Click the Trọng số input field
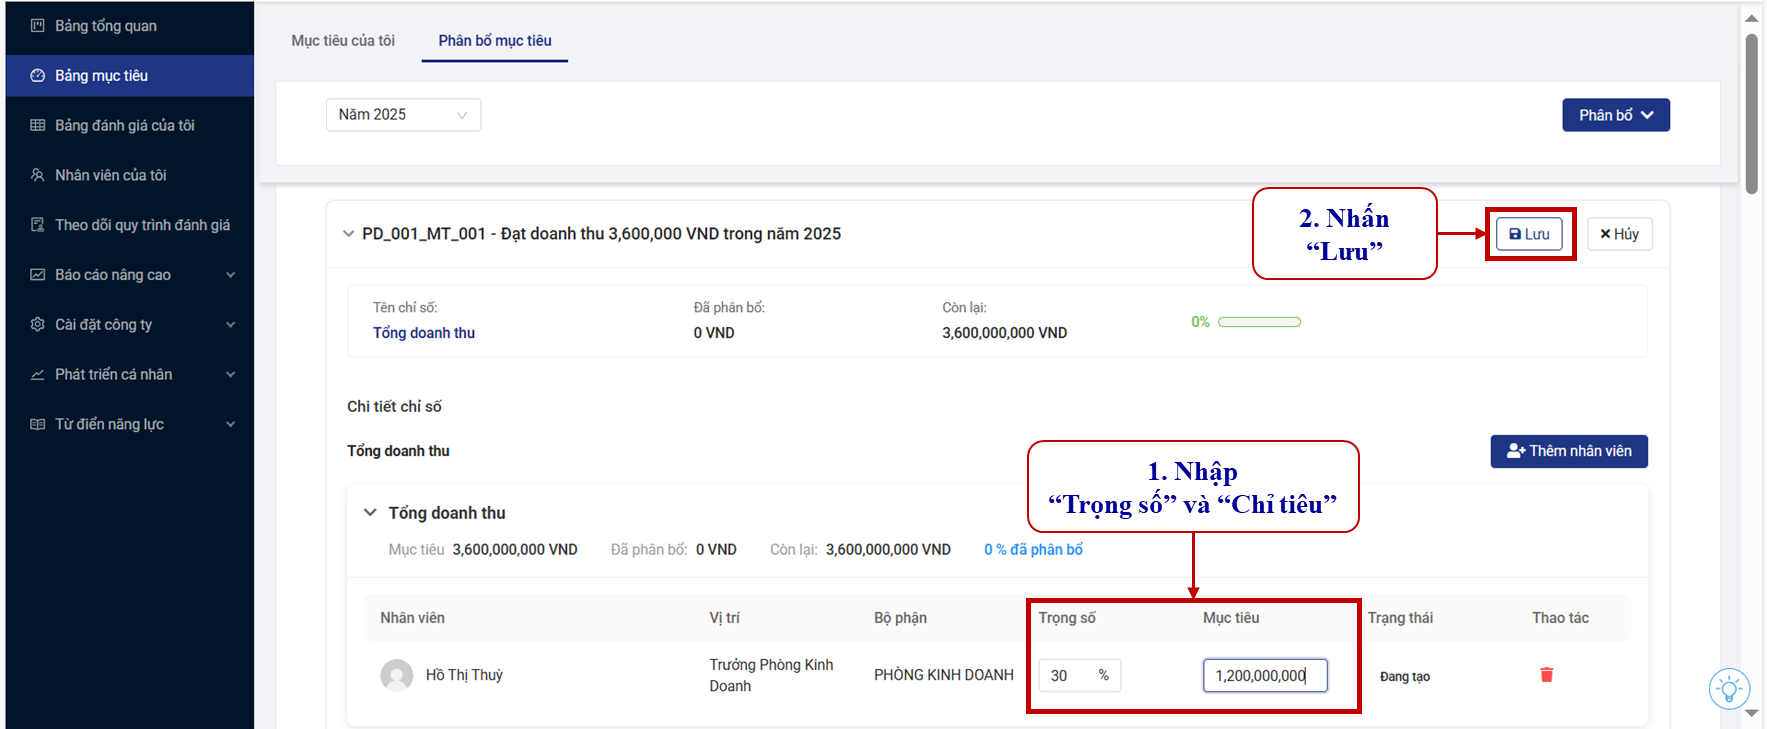 [x=1068, y=676]
